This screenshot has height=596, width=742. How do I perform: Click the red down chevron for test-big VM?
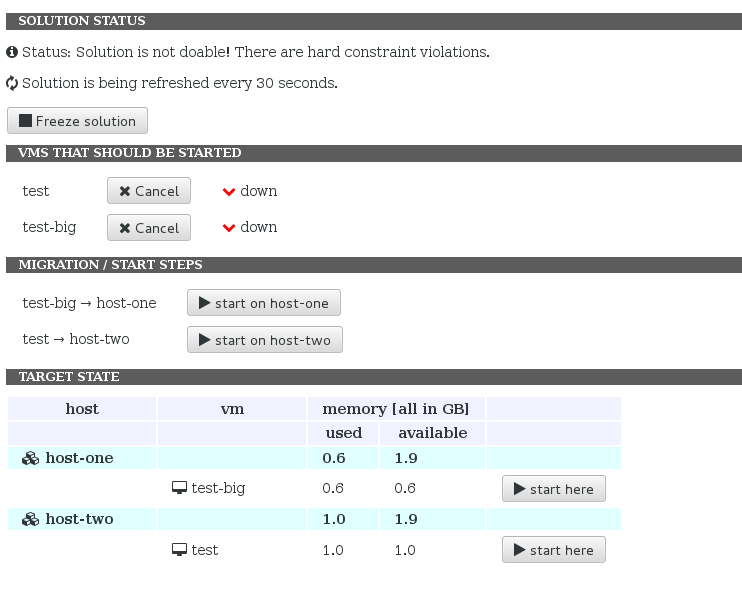pyautogui.click(x=229, y=228)
